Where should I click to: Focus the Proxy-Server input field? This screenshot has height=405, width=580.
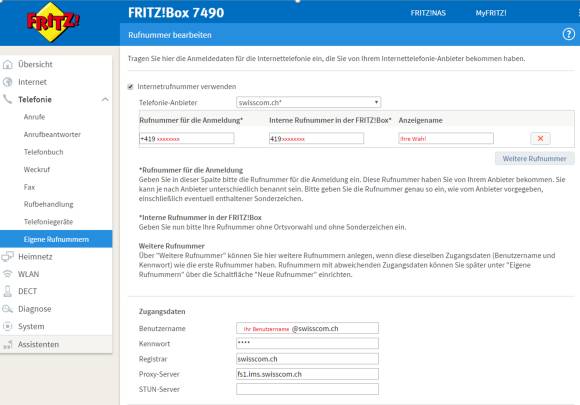307,374
